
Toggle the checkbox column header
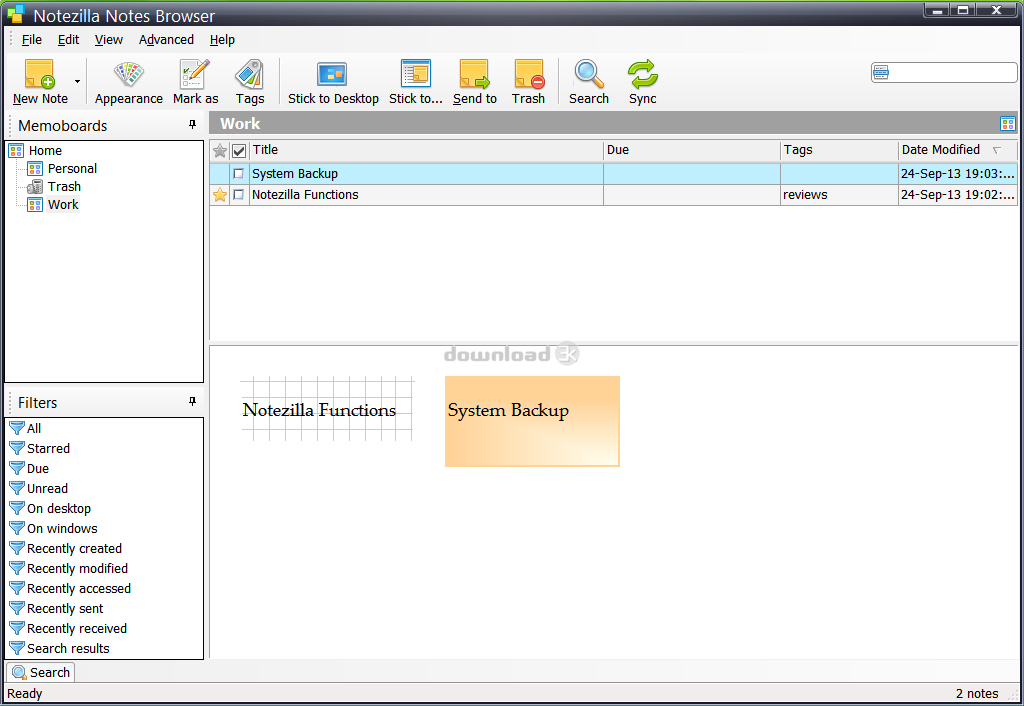239,151
